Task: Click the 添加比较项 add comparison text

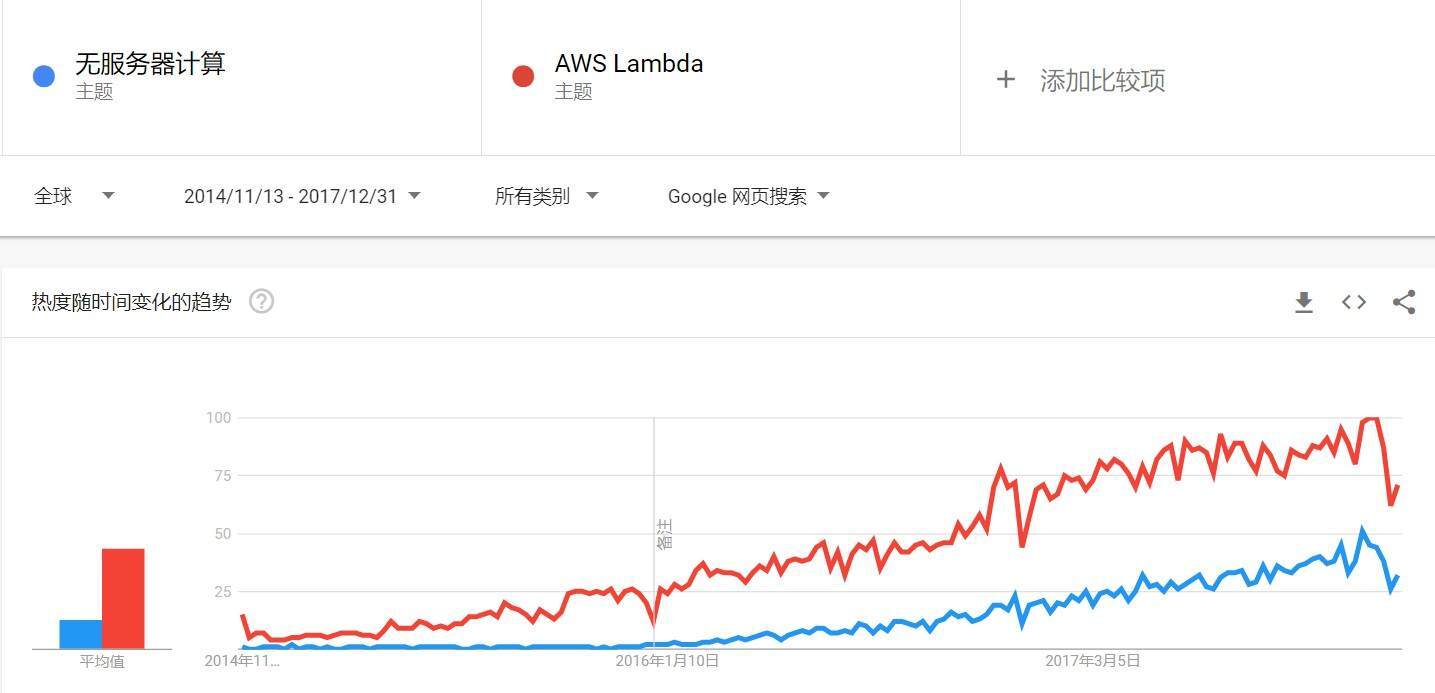Action: pyautogui.click(x=1102, y=80)
